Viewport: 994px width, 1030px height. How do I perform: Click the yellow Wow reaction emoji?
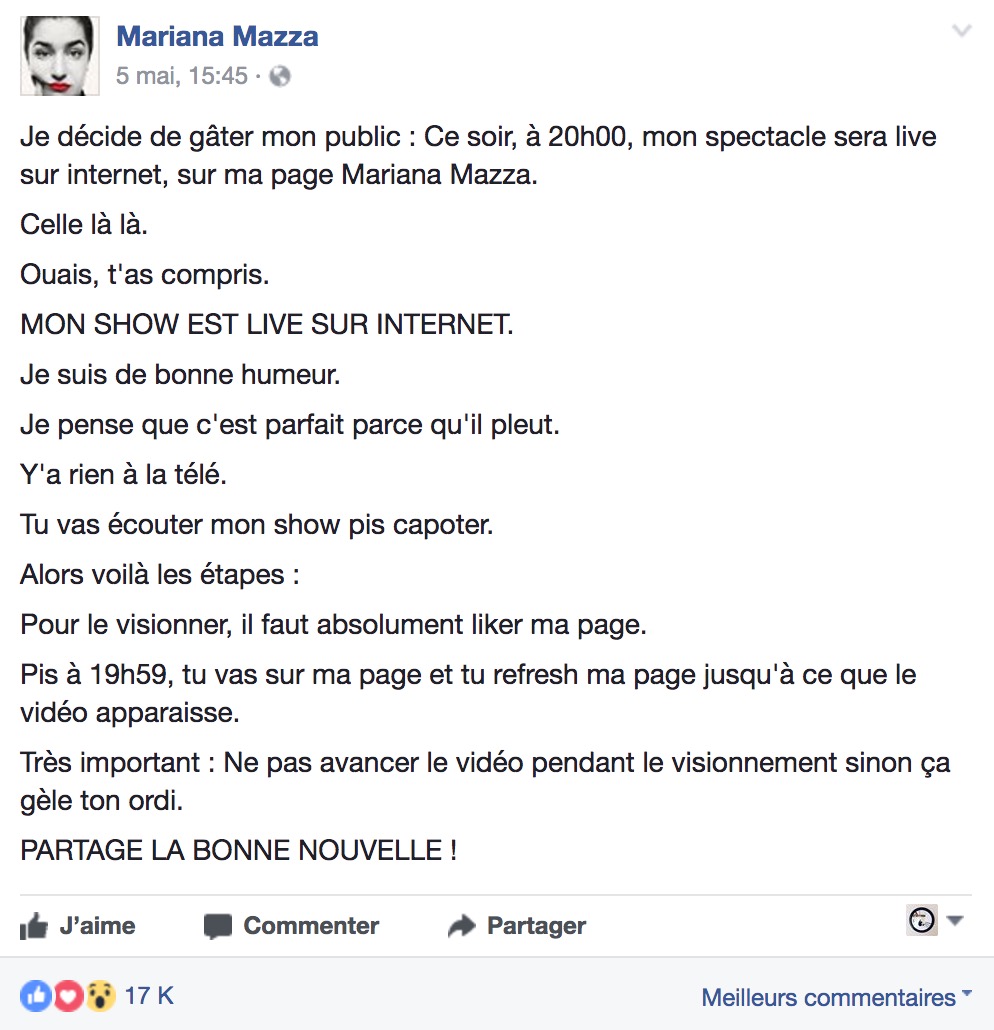tap(100, 996)
